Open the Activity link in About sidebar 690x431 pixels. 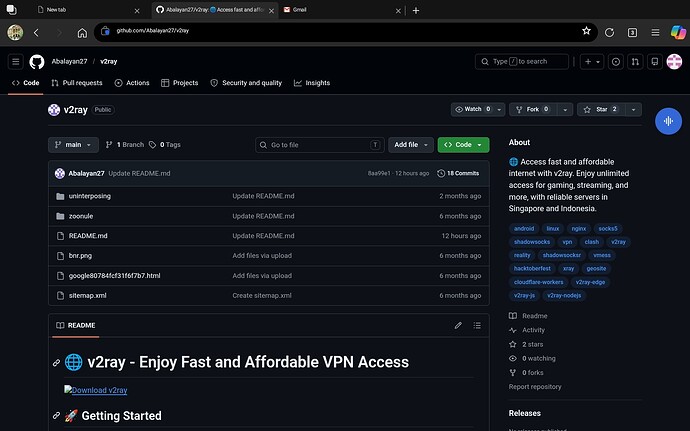coord(533,330)
